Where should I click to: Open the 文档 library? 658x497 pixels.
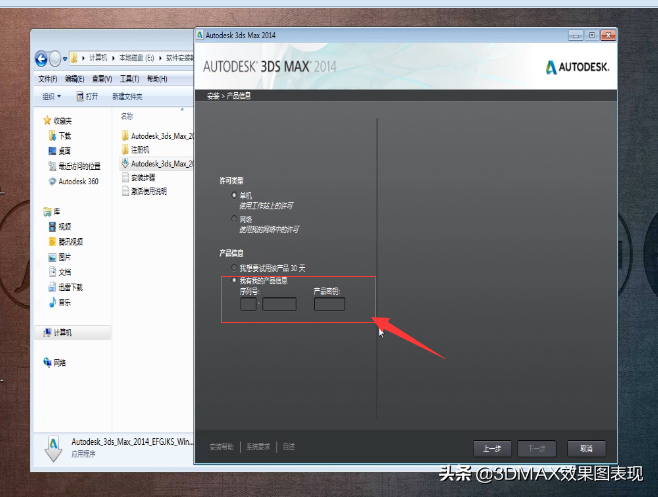(x=60, y=272)
